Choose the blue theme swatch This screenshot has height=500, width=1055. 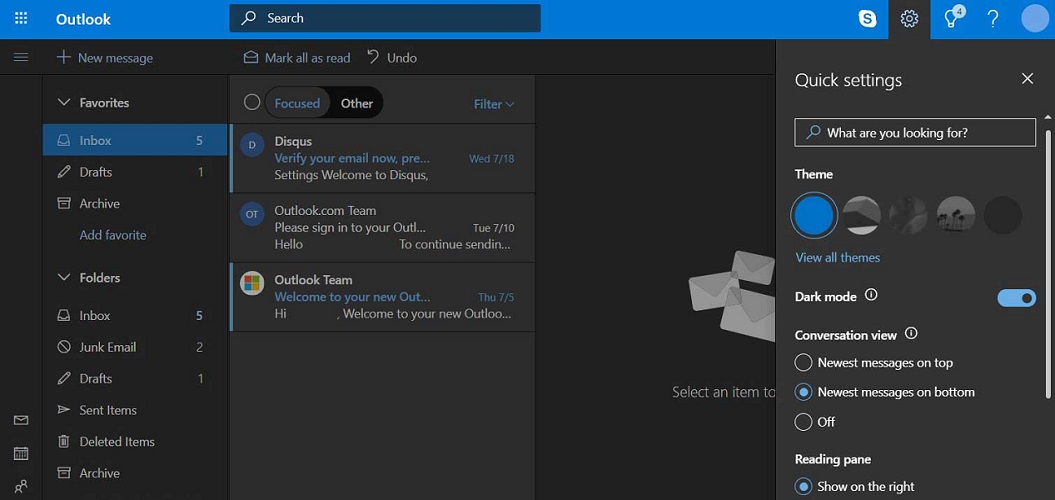(x=814, y=215)
